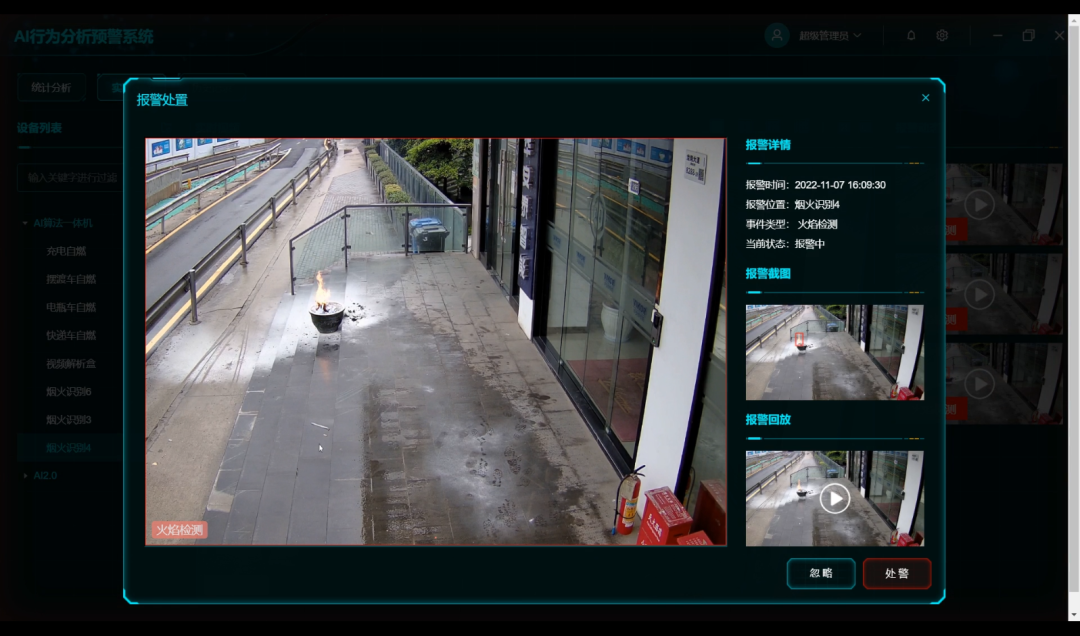Click the 忽略 button

[821, 573]
